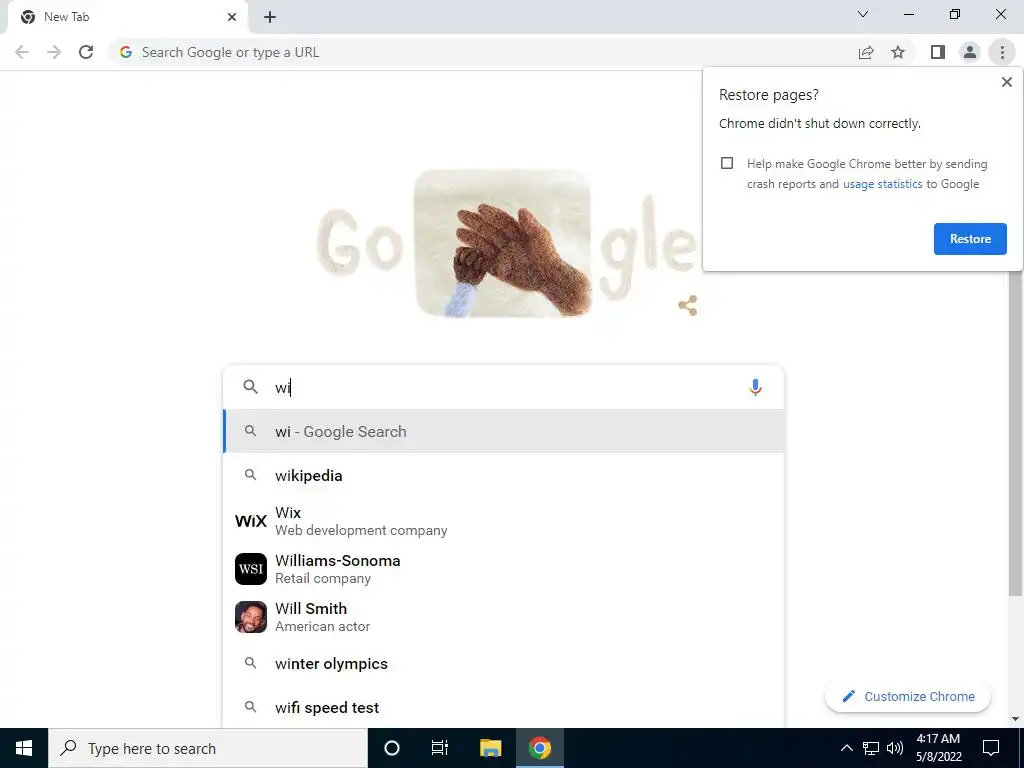The width and height of the screenshot is (1024, 768).
Task: Open the notification center icon
Action: [x=991, y=748]
